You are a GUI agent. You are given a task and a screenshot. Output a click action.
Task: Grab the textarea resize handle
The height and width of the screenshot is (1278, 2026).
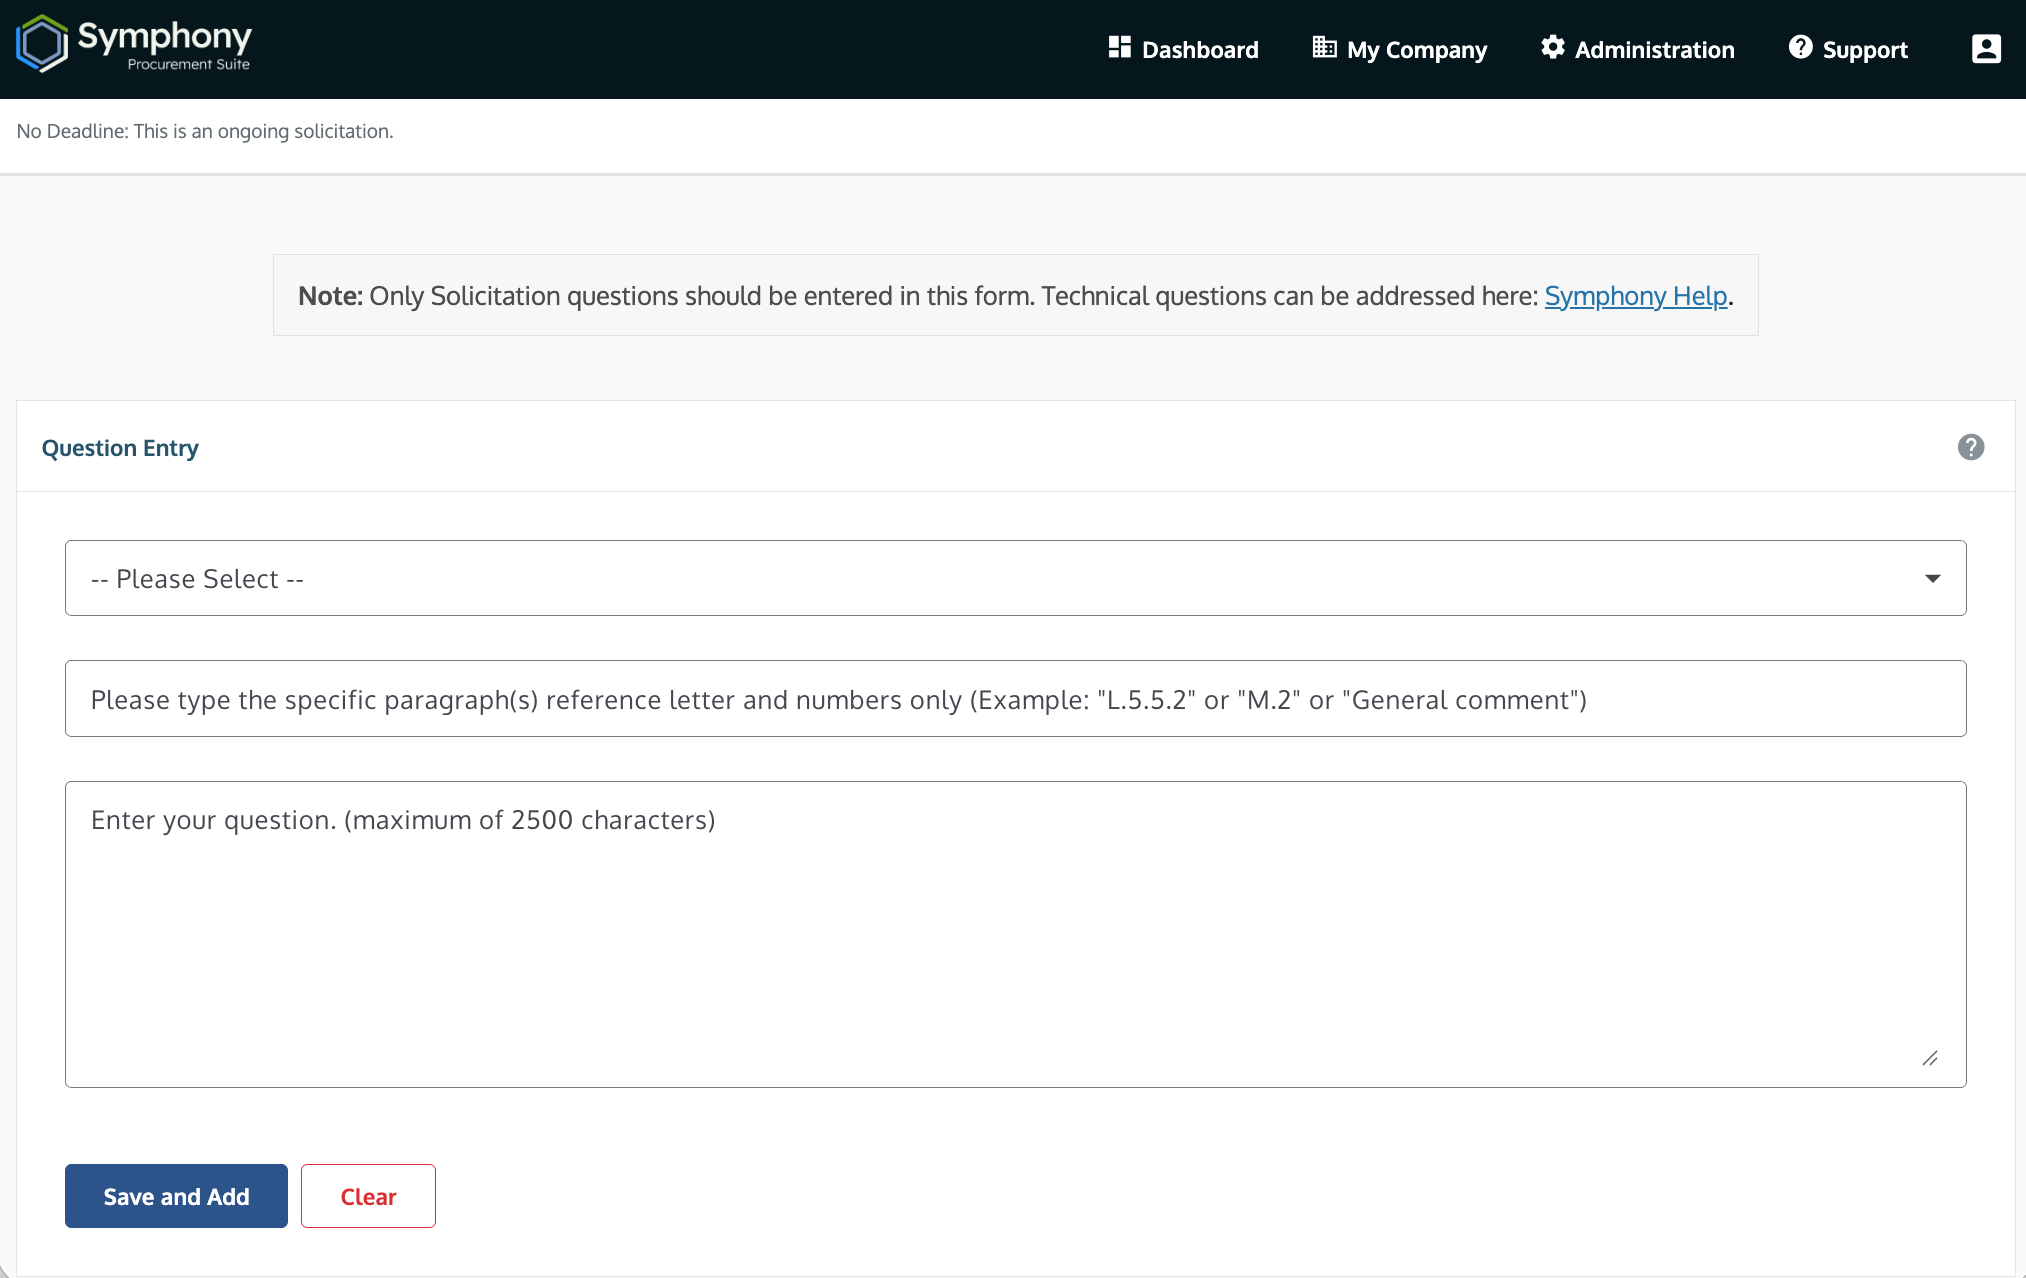pyautogui.click(x=1930, y=1058)
